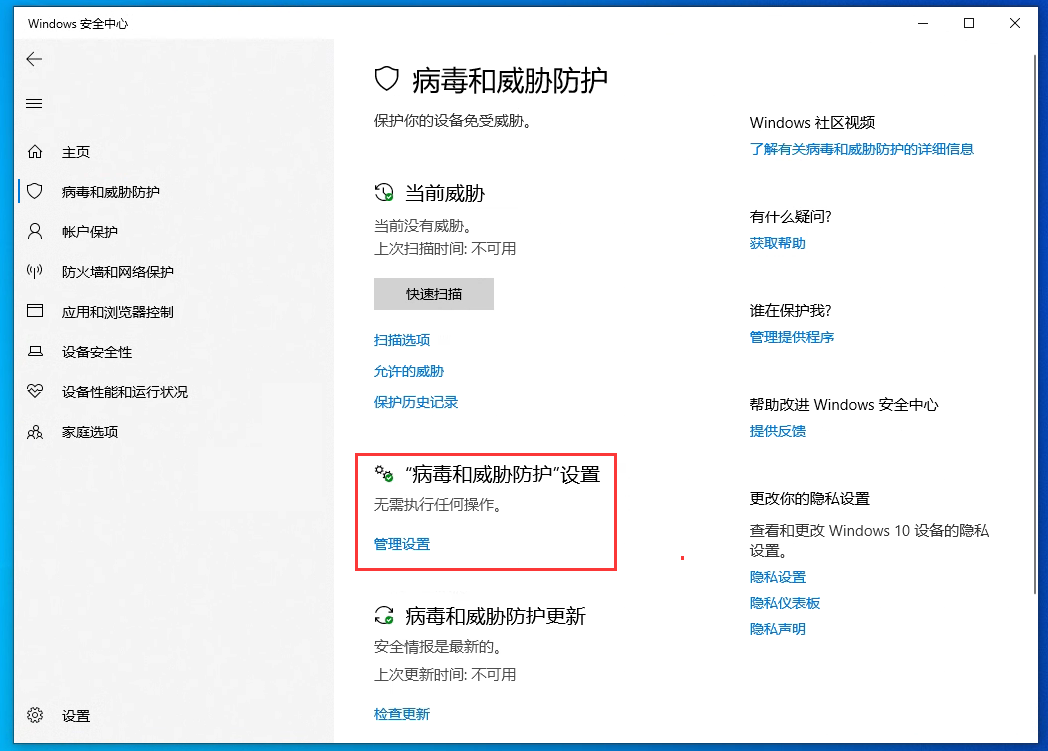Open the 扫描选项 link
The width and height of the screenshot is (1048, 751).
pos(402,340)
